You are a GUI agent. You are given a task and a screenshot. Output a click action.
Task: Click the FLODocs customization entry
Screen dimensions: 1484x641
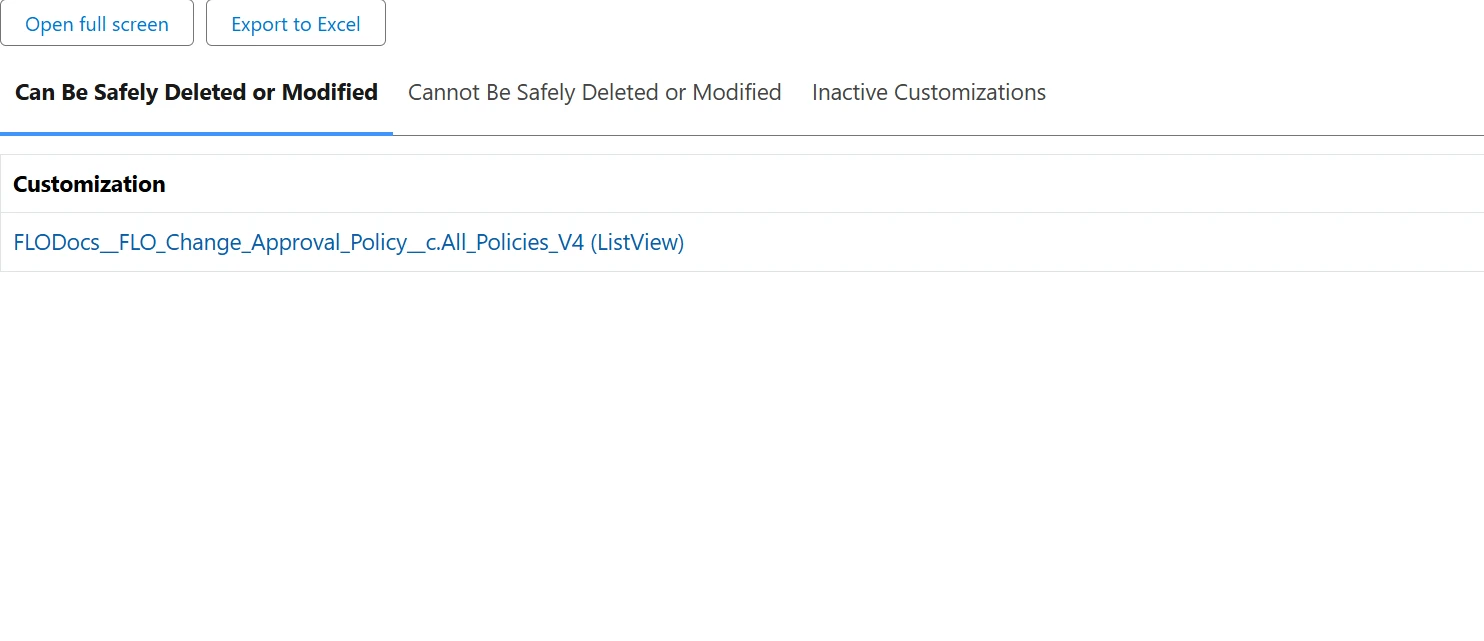pos(348,242)
